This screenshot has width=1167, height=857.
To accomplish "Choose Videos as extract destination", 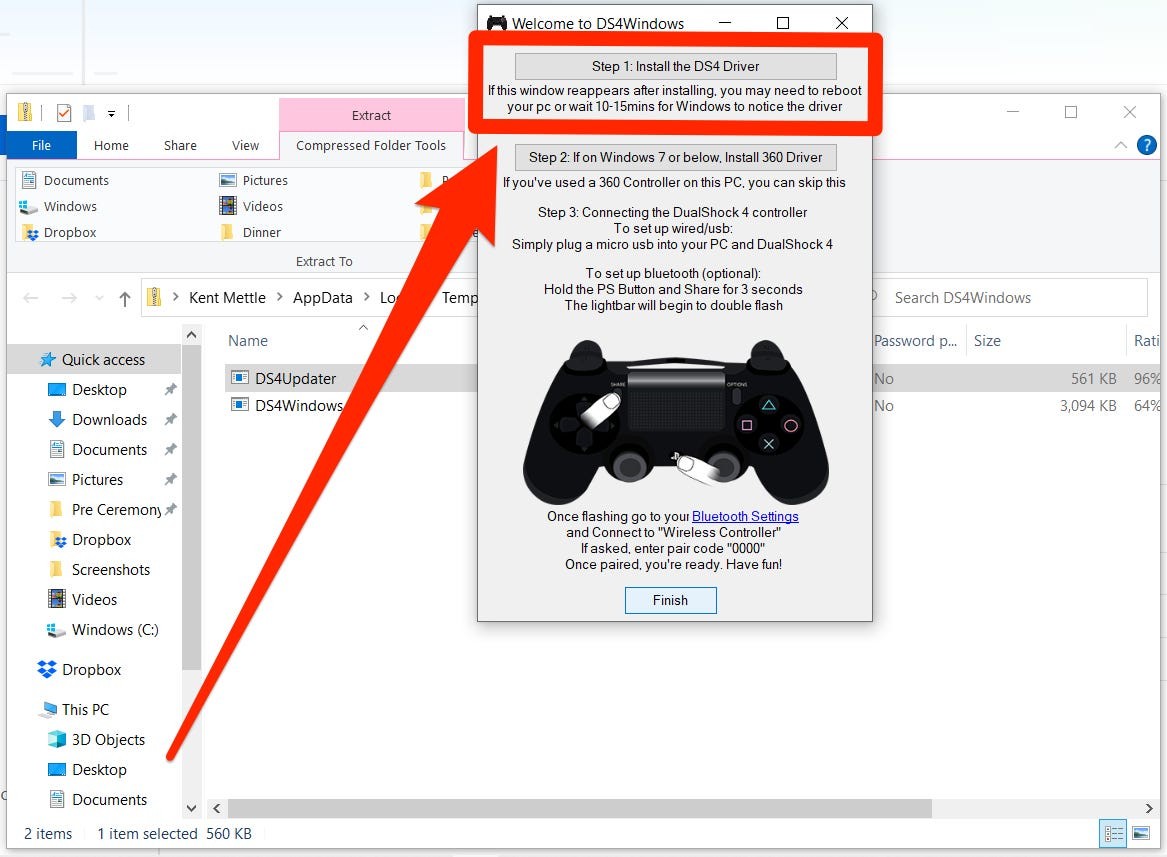I will (251, 206).
